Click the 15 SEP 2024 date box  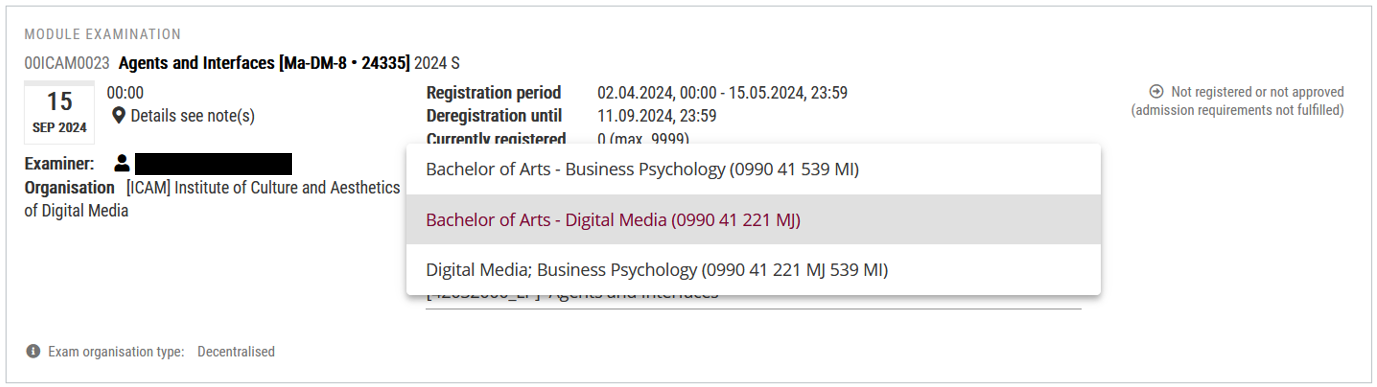click(59, 112)
